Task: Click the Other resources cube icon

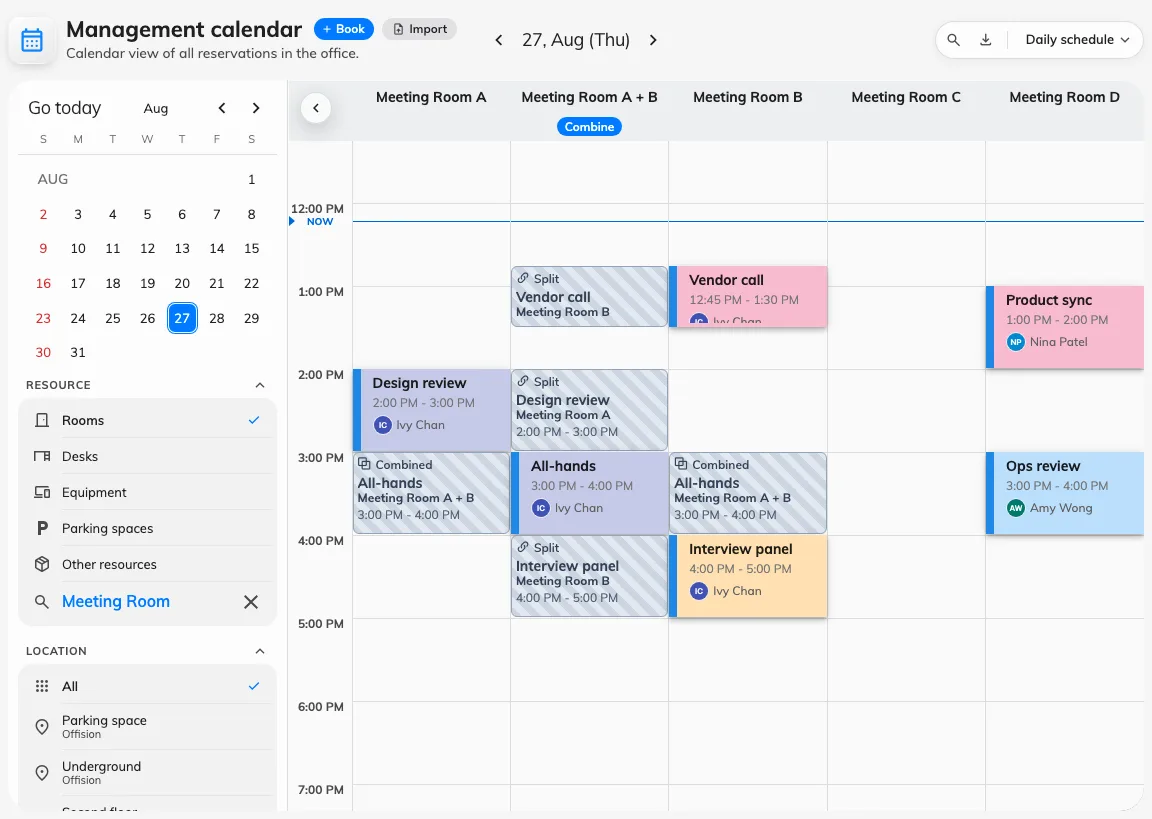Action: coord(42,564)
